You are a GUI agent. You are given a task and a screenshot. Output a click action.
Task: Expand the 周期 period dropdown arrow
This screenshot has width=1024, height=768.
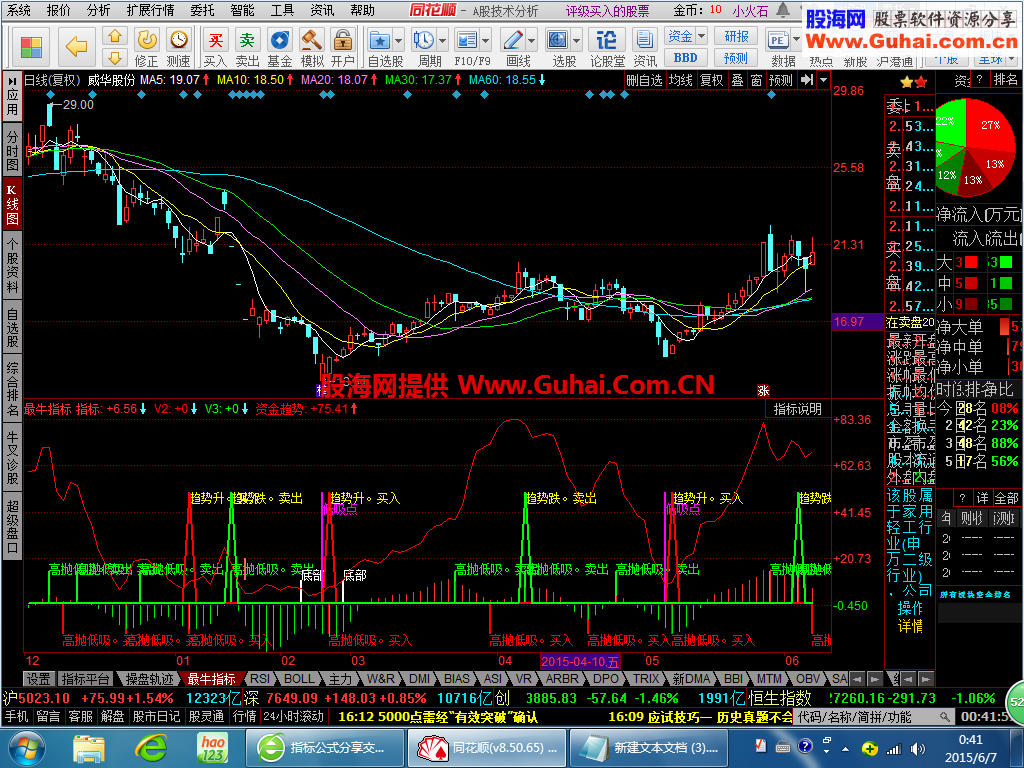443,41
